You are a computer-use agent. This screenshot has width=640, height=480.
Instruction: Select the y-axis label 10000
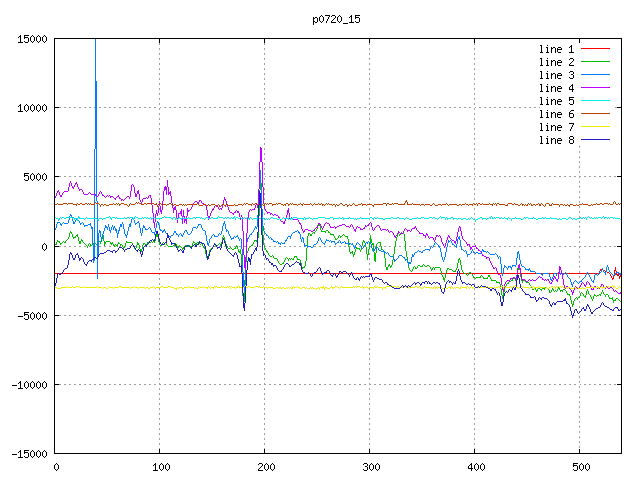(32, 108)
